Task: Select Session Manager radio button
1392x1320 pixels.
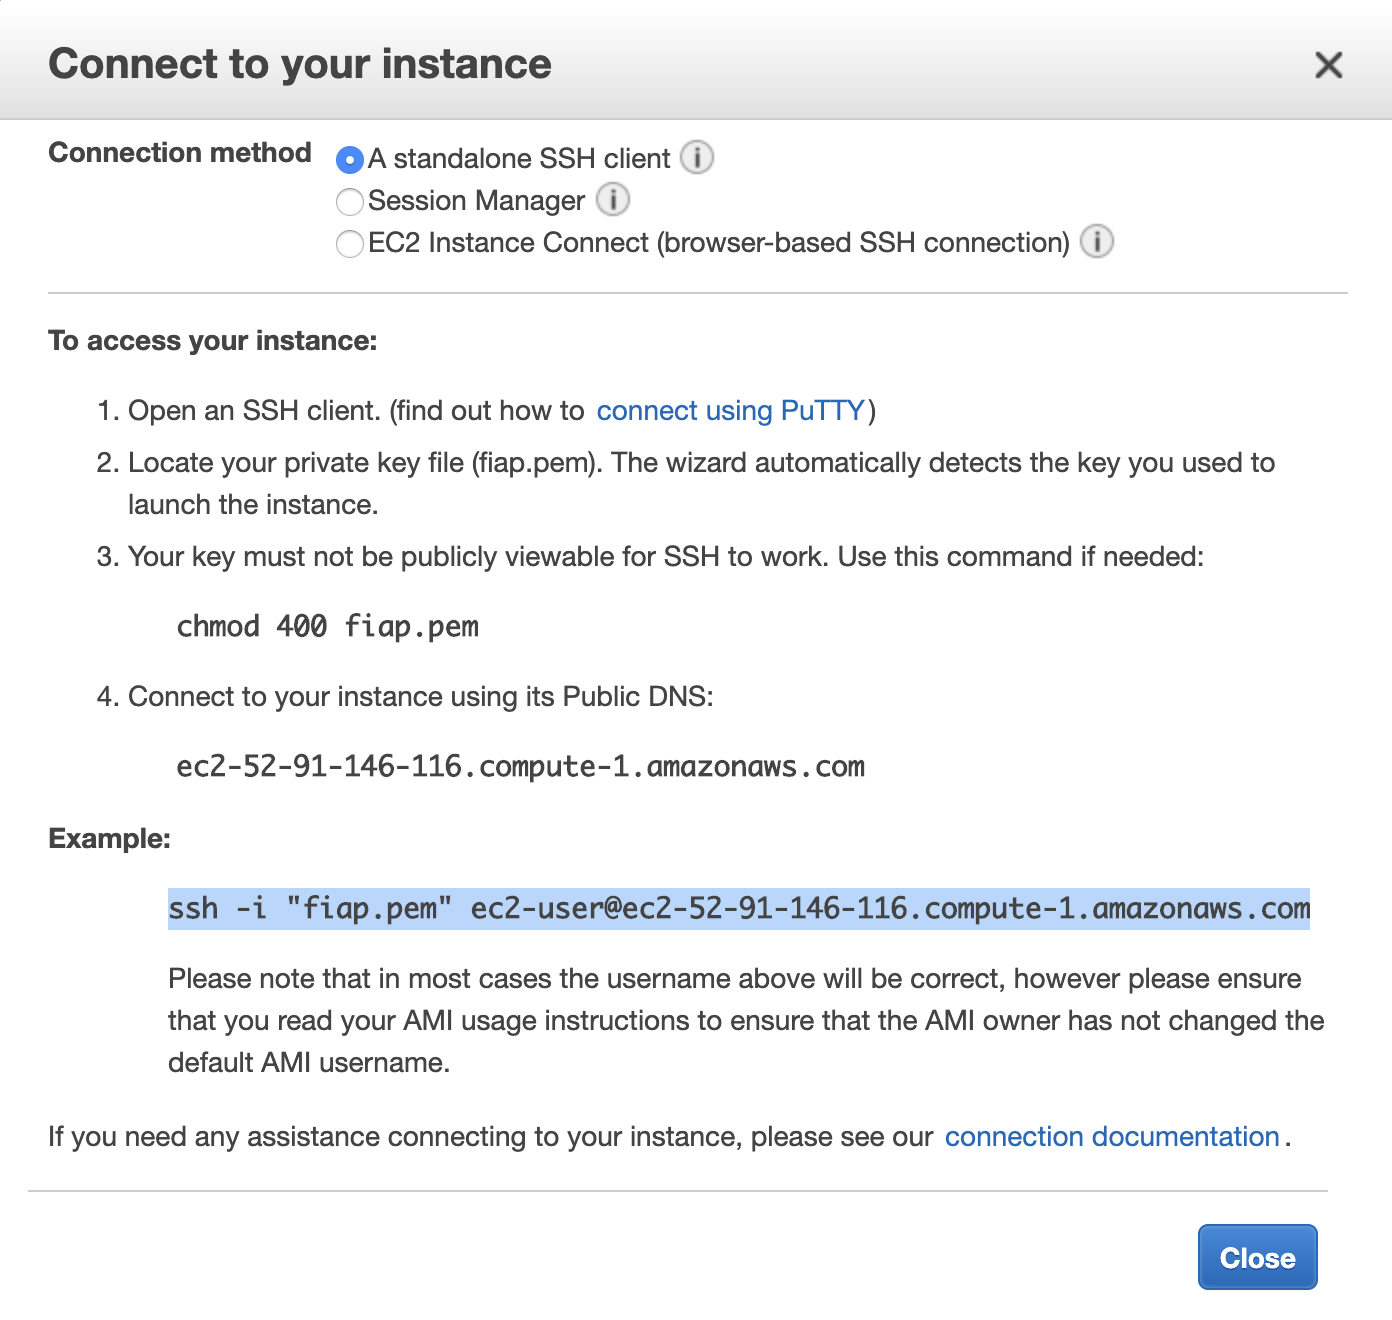Action: pyautogui.click(x=350, y=202)
